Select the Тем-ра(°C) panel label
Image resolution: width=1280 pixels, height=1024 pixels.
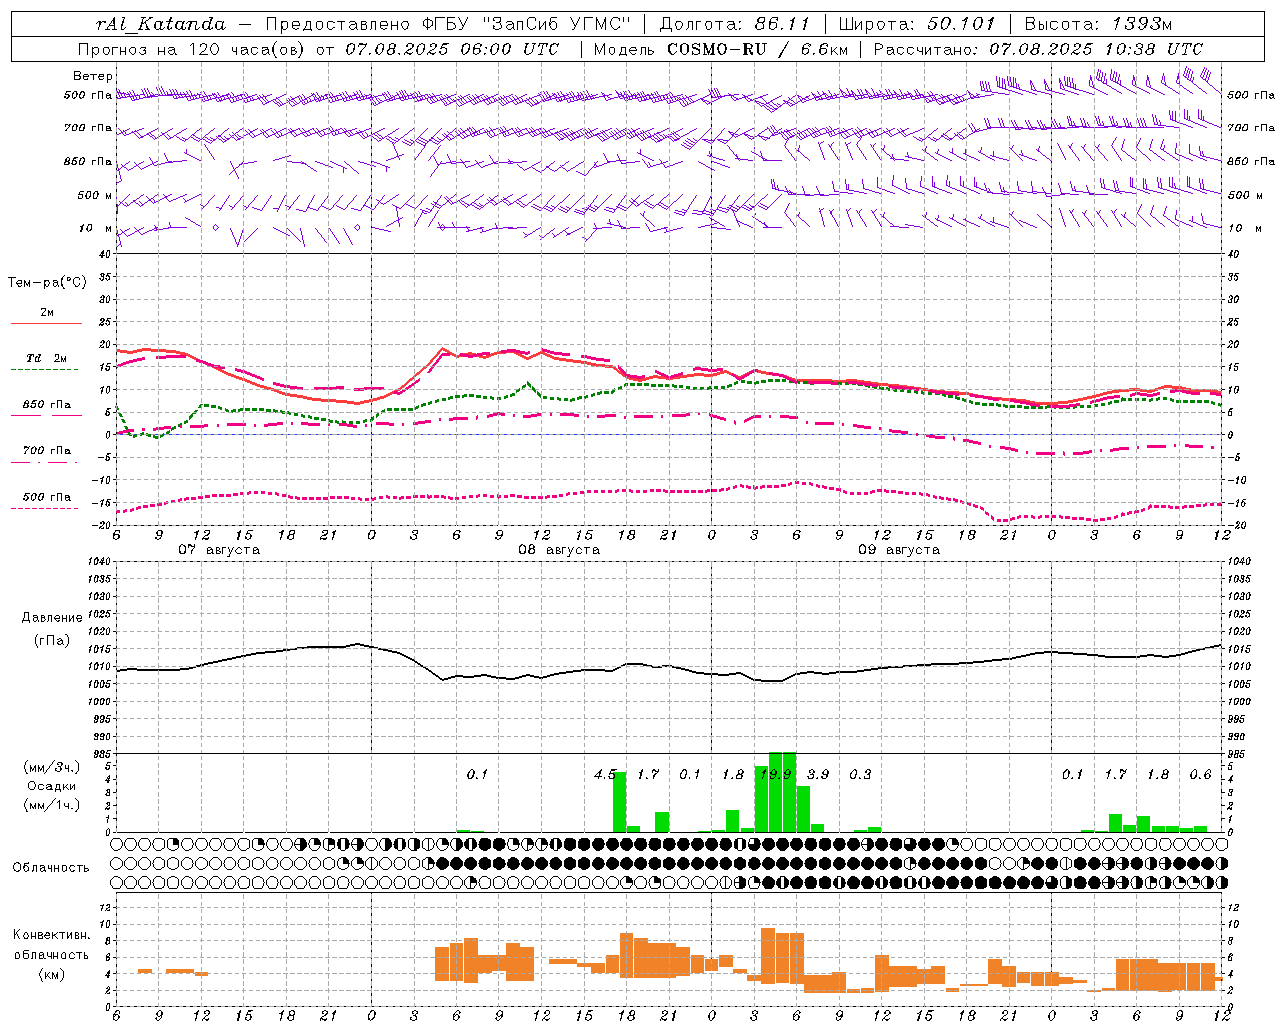coord(47,282)
